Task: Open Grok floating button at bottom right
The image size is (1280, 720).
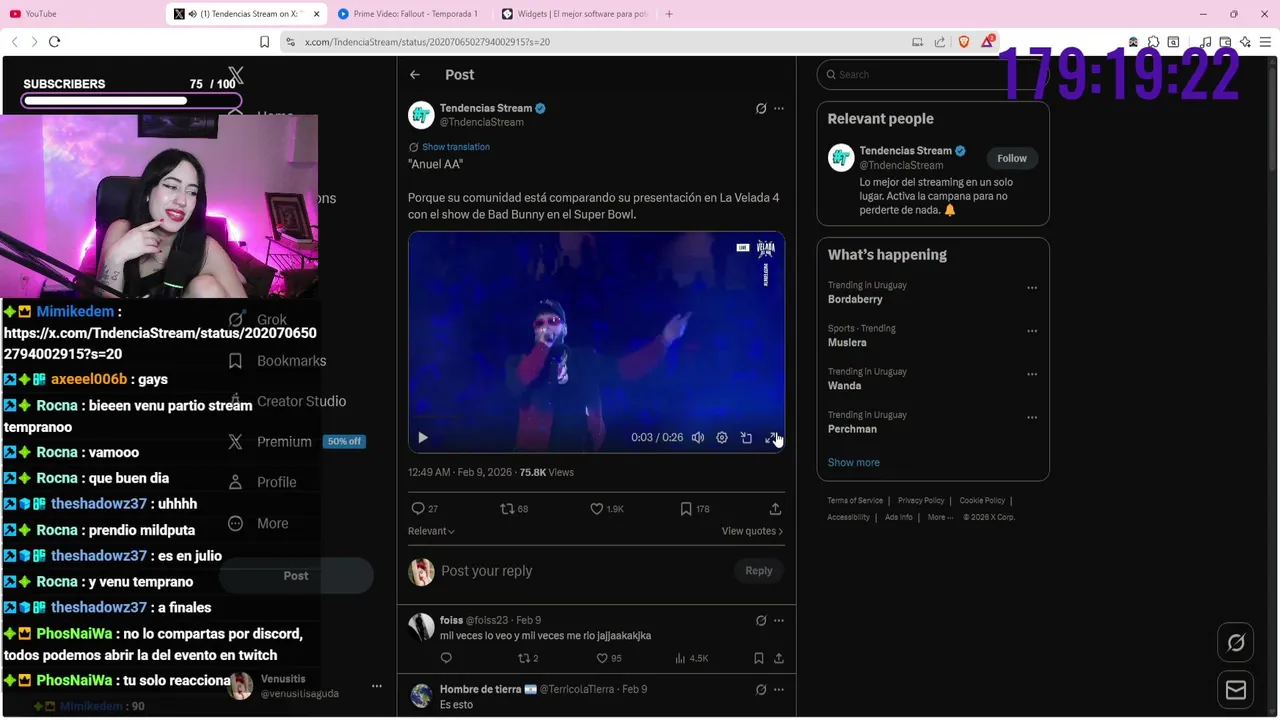Action: coord(1236,643)
